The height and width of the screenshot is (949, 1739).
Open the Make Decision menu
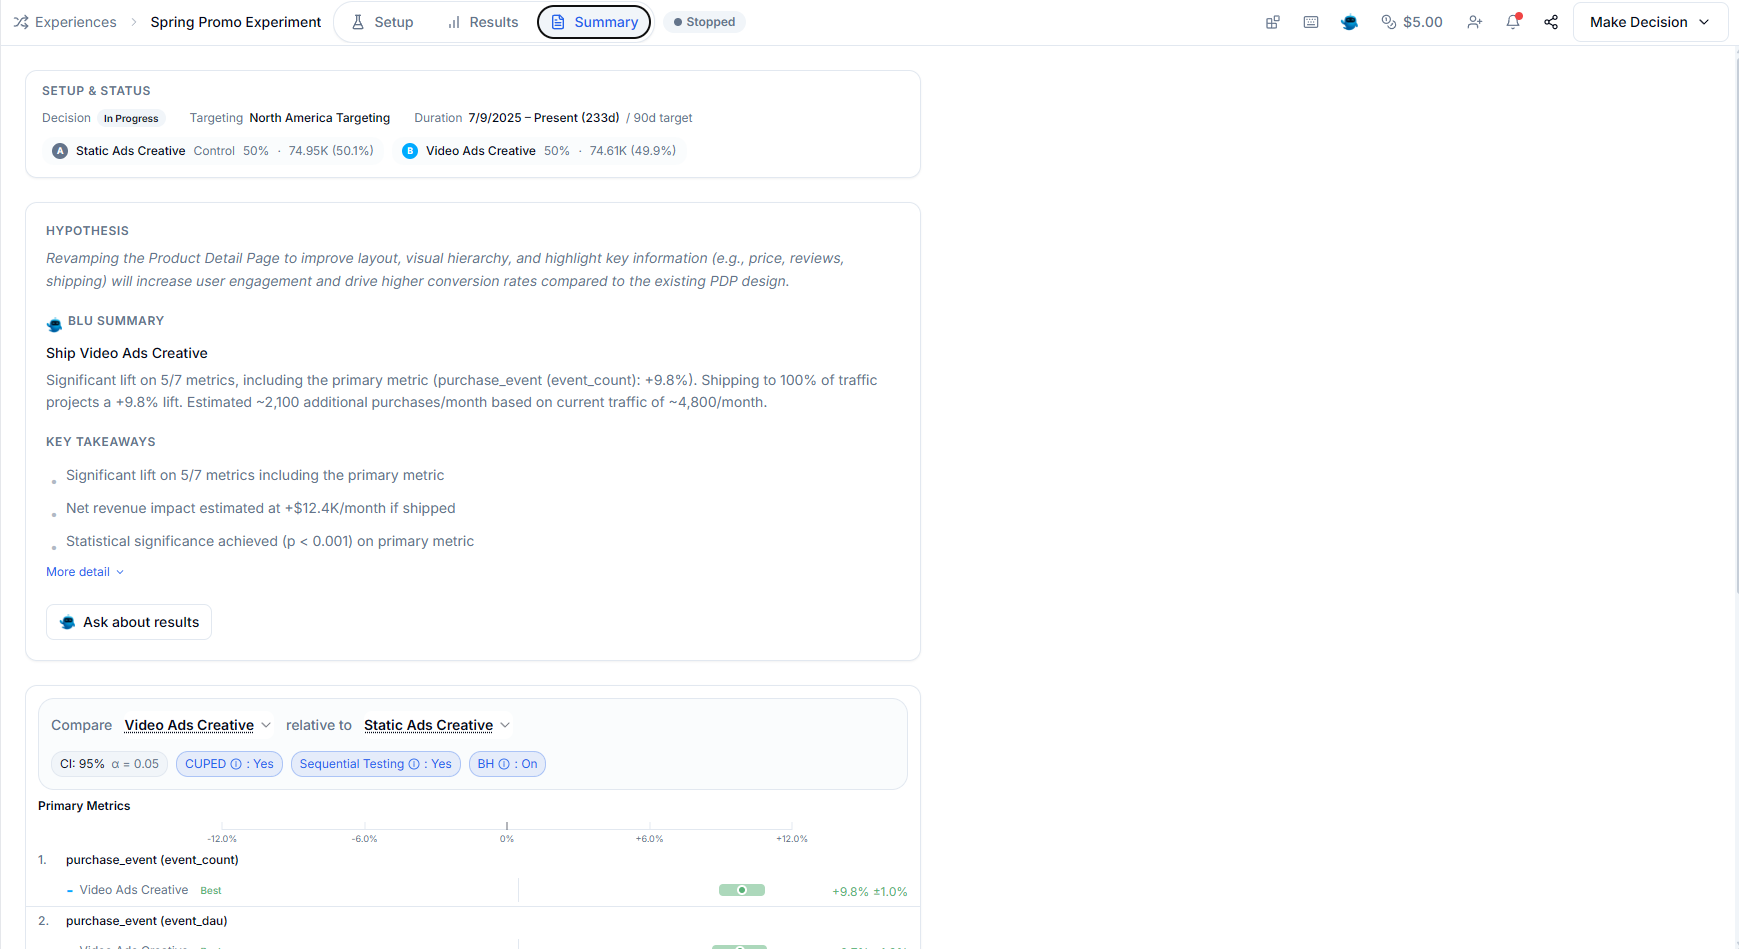pos(1649,21)
